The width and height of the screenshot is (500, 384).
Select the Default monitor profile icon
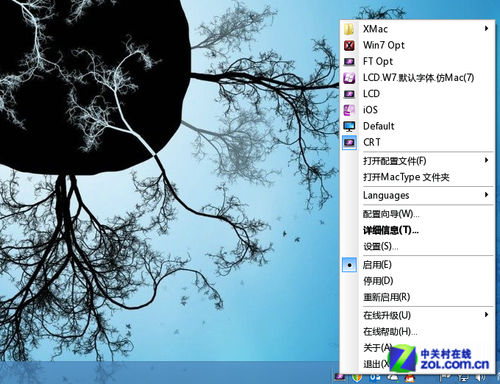tap(349, 126)
